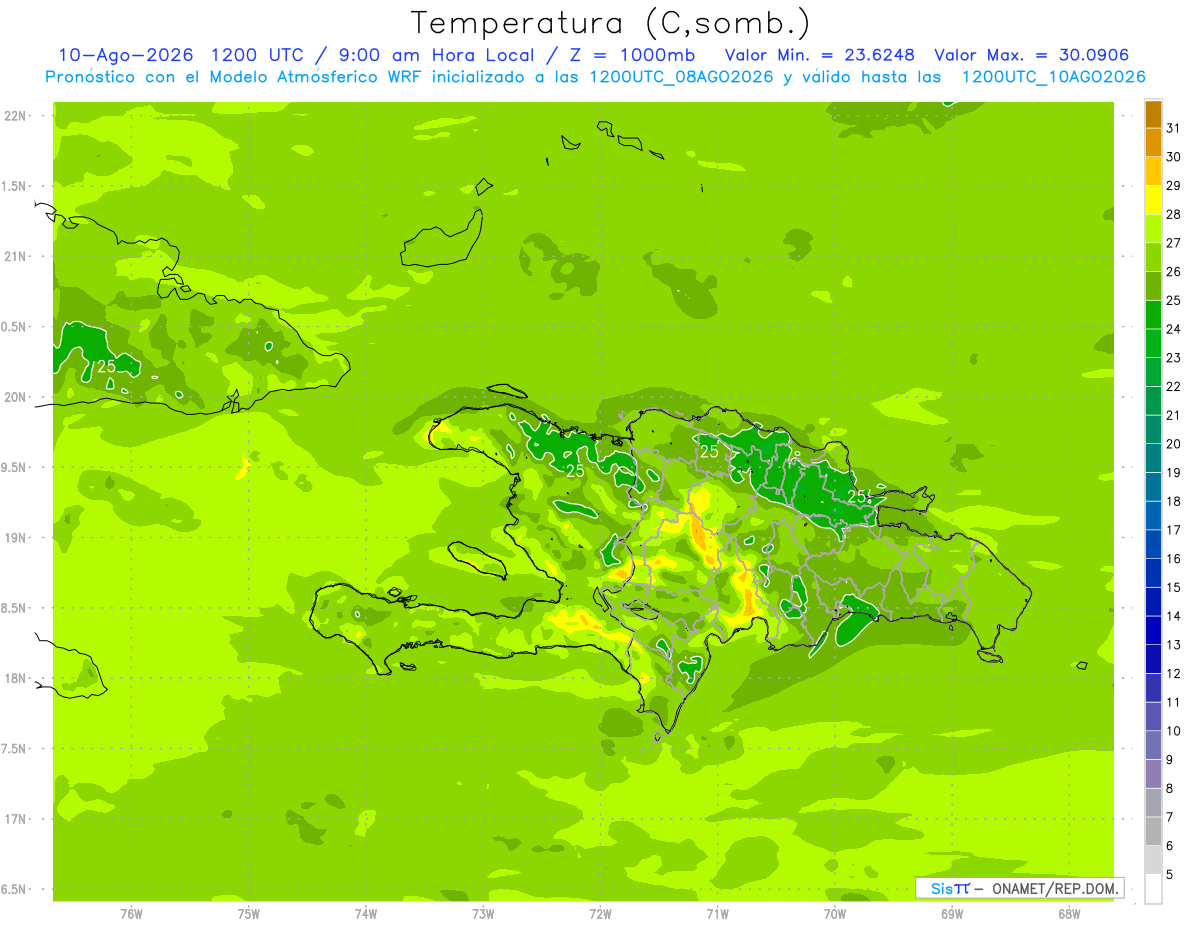Click the "70W" longitude axis label
Image resolution: width=1200 pixels, height=927 pixels.
835,913
